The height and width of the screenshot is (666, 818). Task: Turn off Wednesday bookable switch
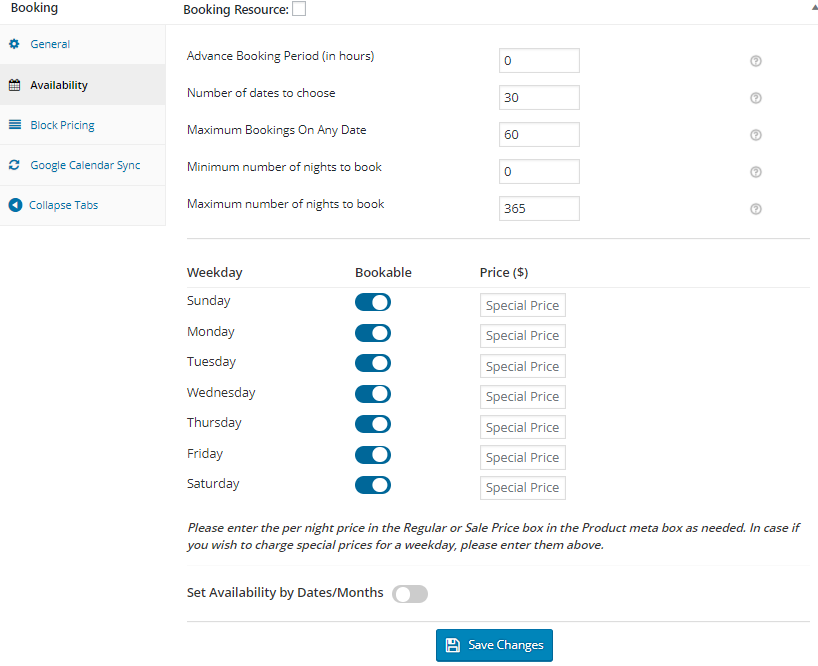[x=372, y=394]
